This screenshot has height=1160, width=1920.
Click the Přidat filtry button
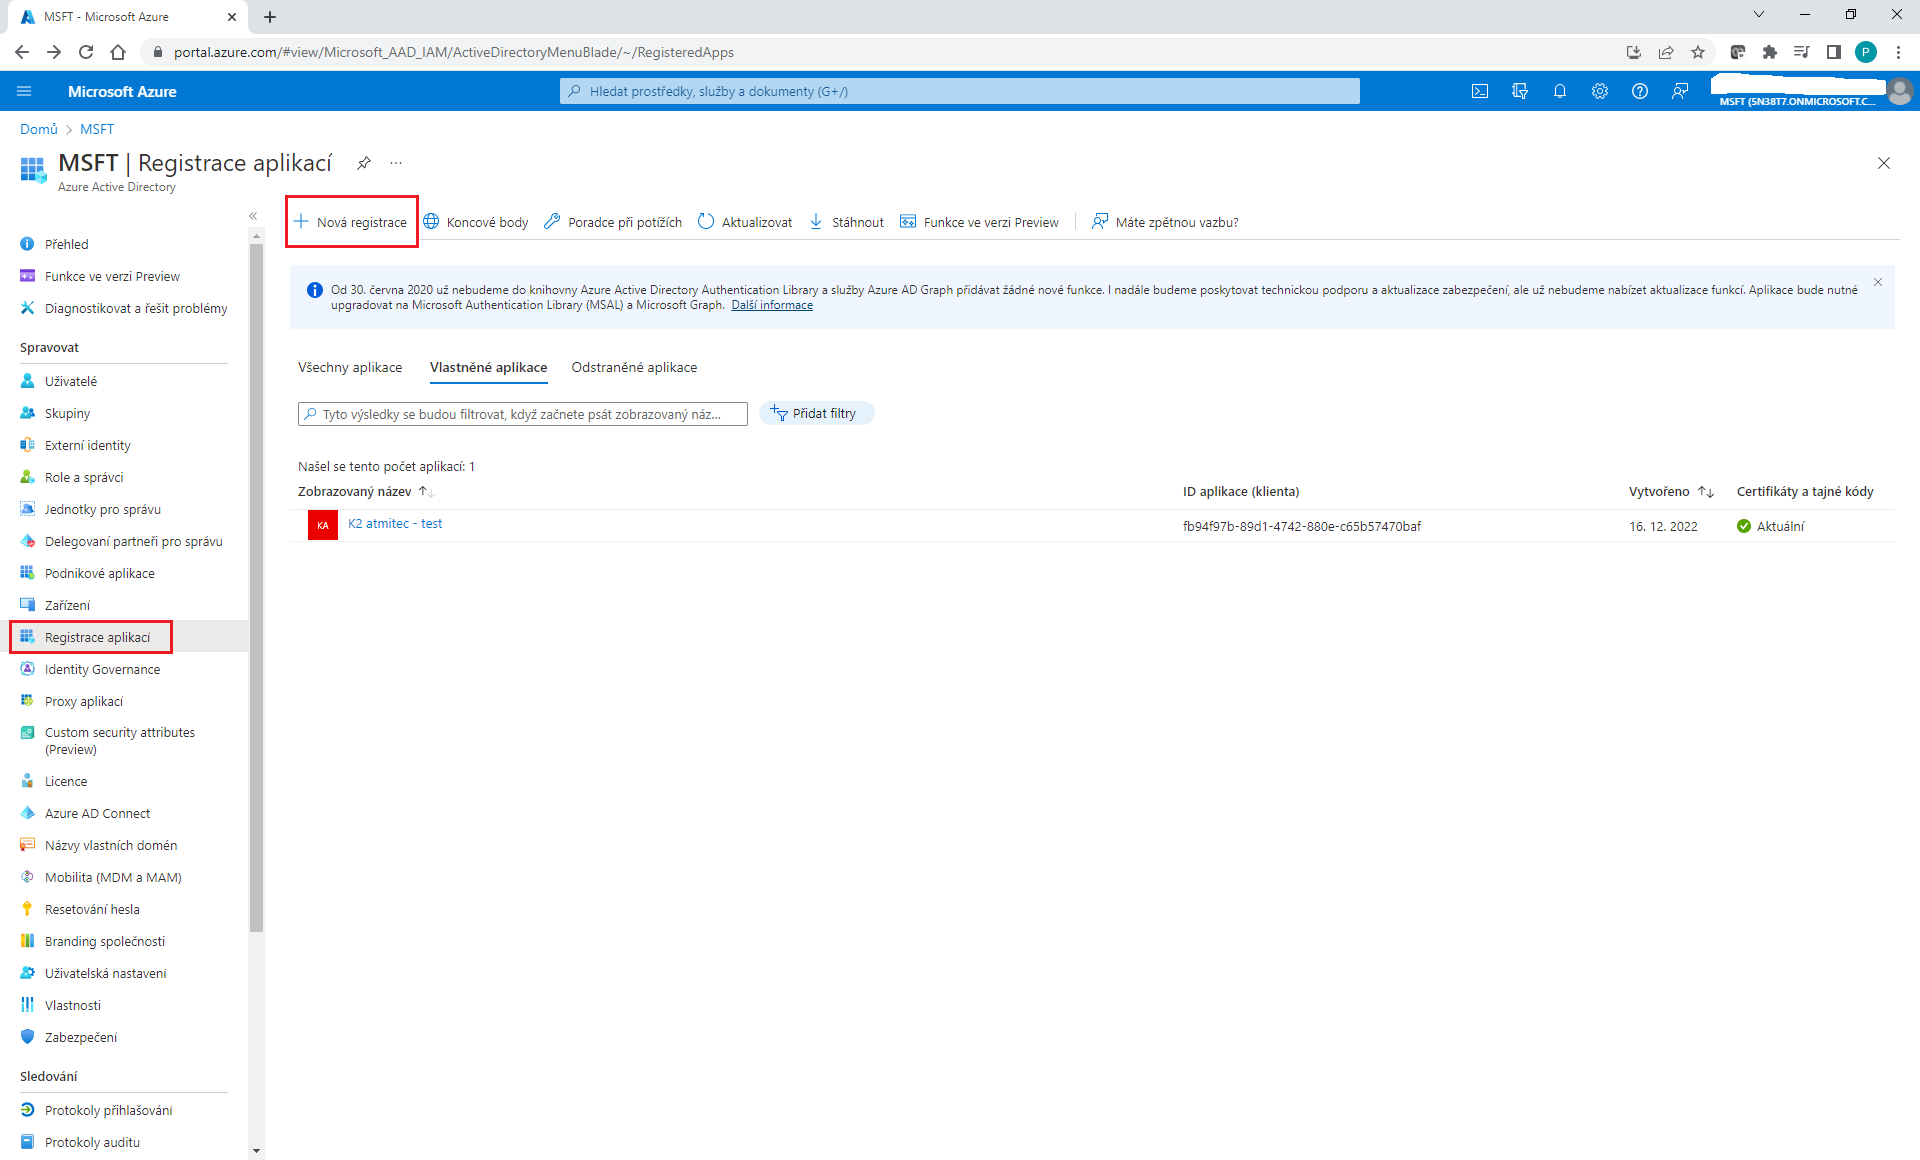[x=815, y=414]
